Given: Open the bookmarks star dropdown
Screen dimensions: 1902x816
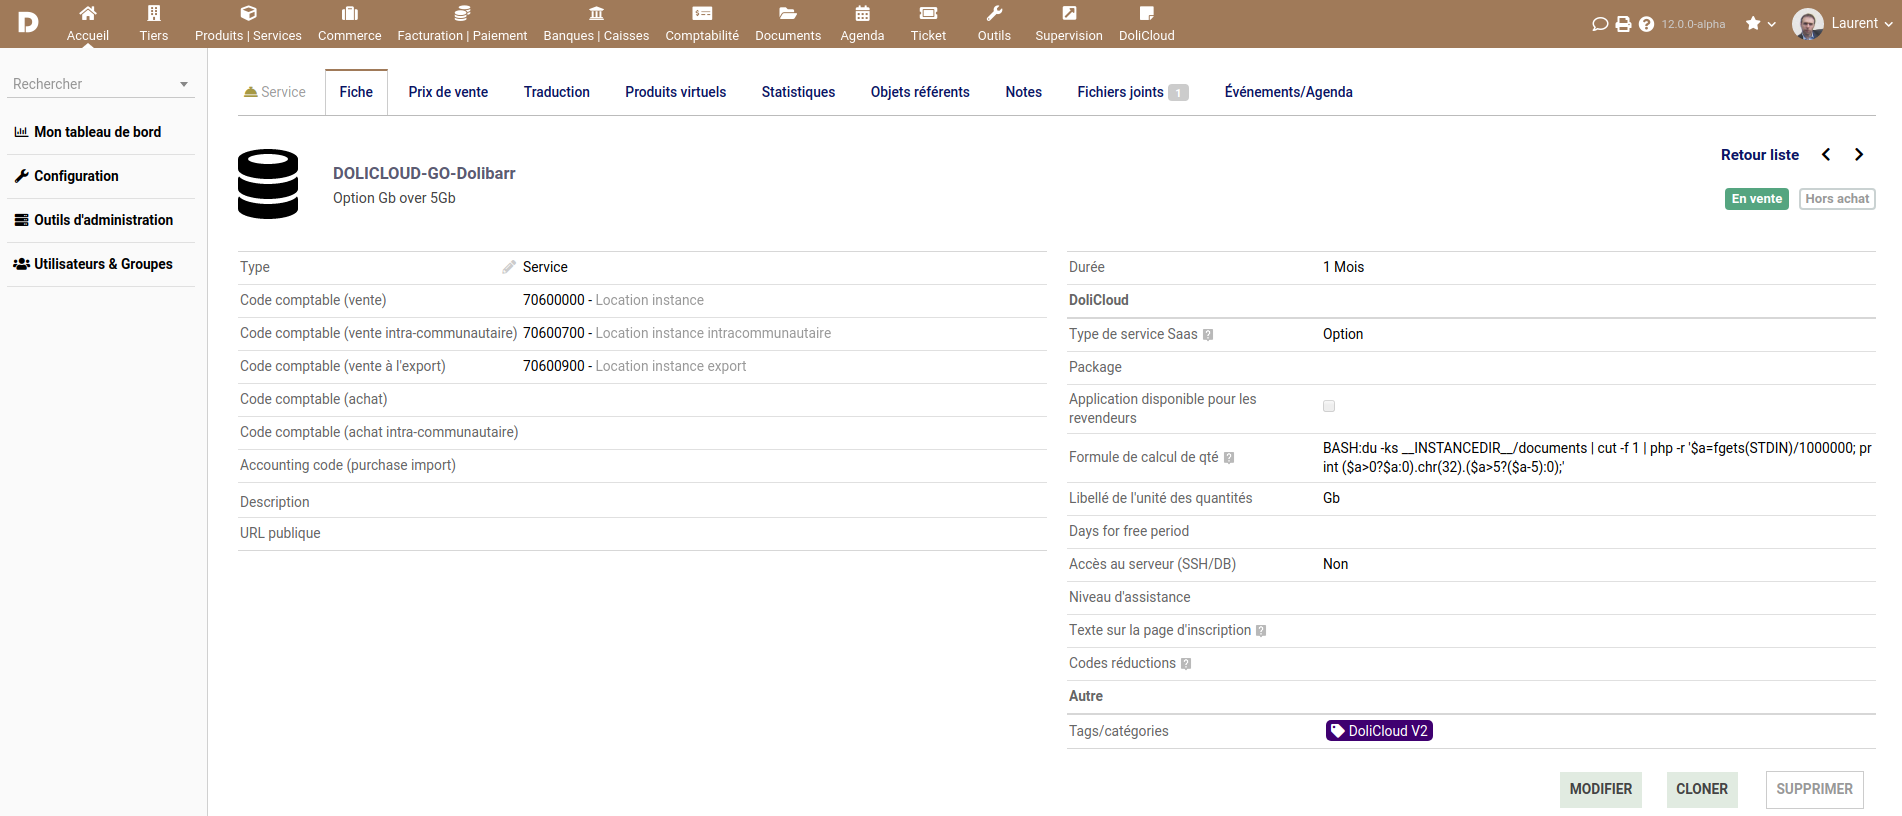Looking at the screenshot, I should [x=1760, y=23].
